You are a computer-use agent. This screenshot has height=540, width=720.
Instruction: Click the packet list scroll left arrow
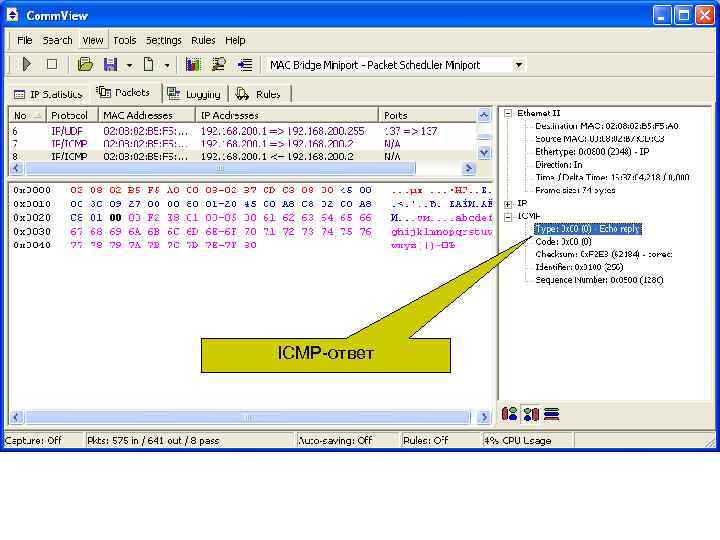pos(17,168)
